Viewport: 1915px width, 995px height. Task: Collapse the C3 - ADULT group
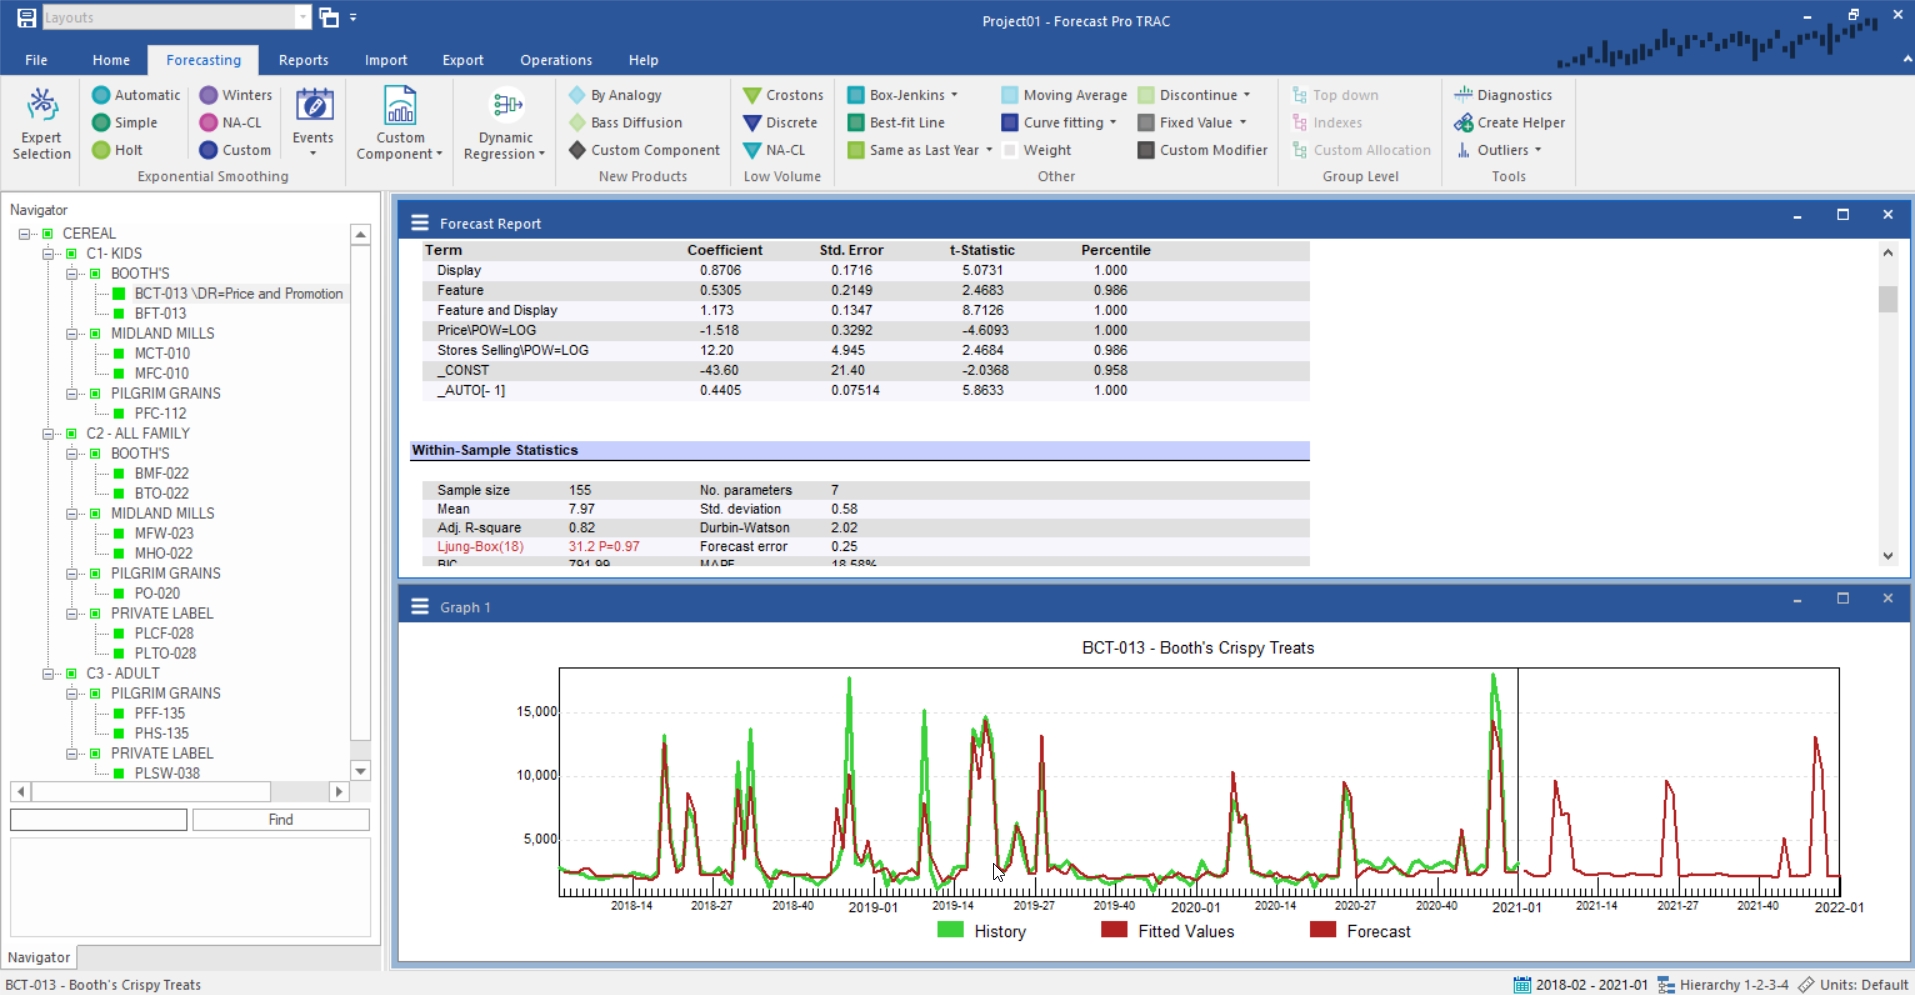pos(48,673)
